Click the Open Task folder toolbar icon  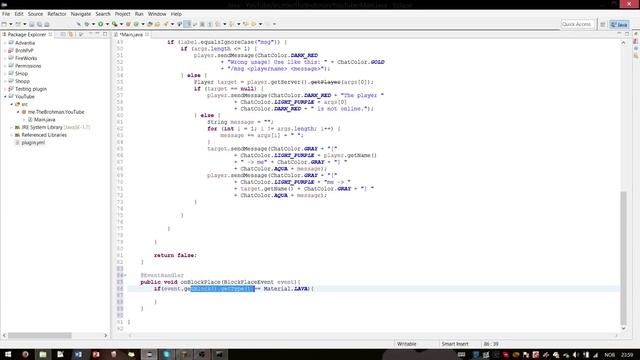tap(158, 24)
